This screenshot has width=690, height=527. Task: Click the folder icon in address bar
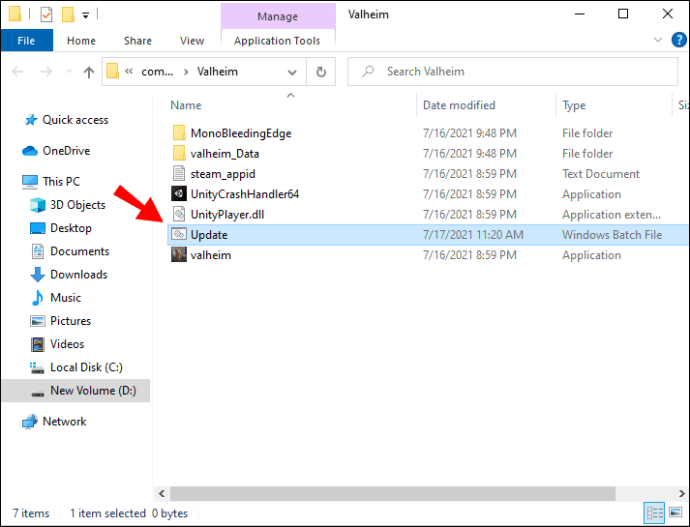tap(113, 71)
